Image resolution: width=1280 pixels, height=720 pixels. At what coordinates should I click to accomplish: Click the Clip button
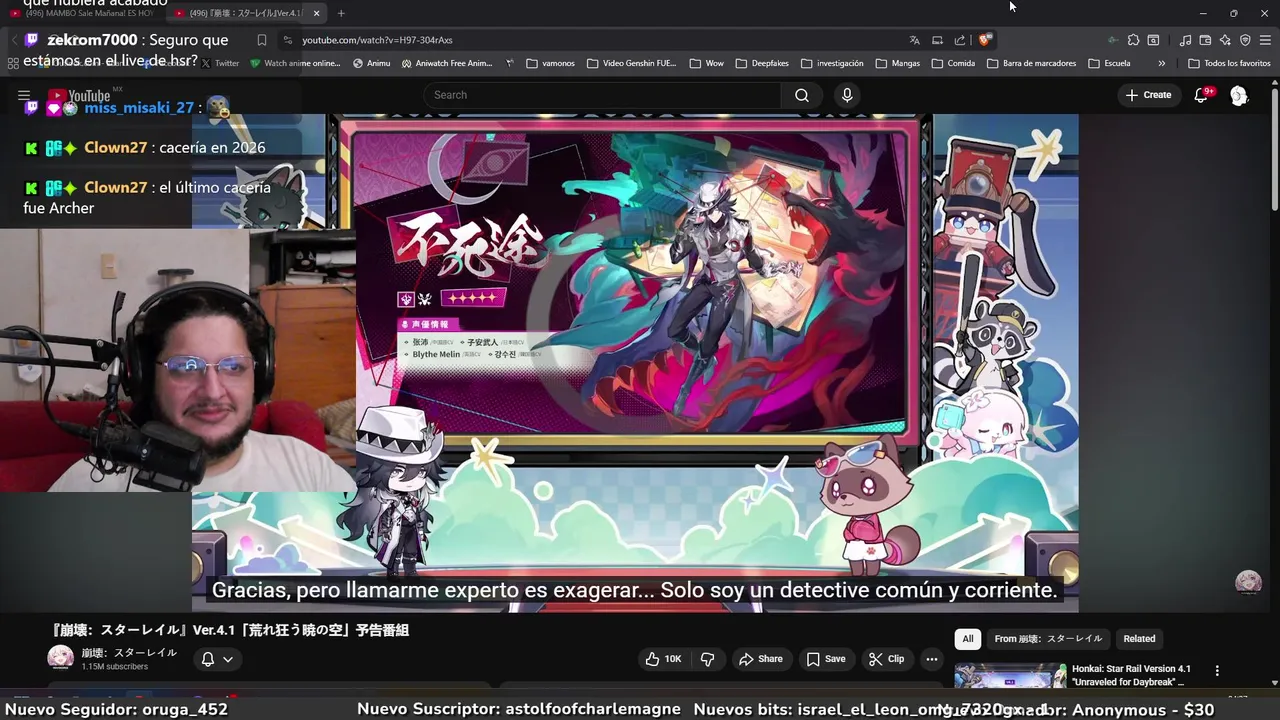tap(886, 659)
